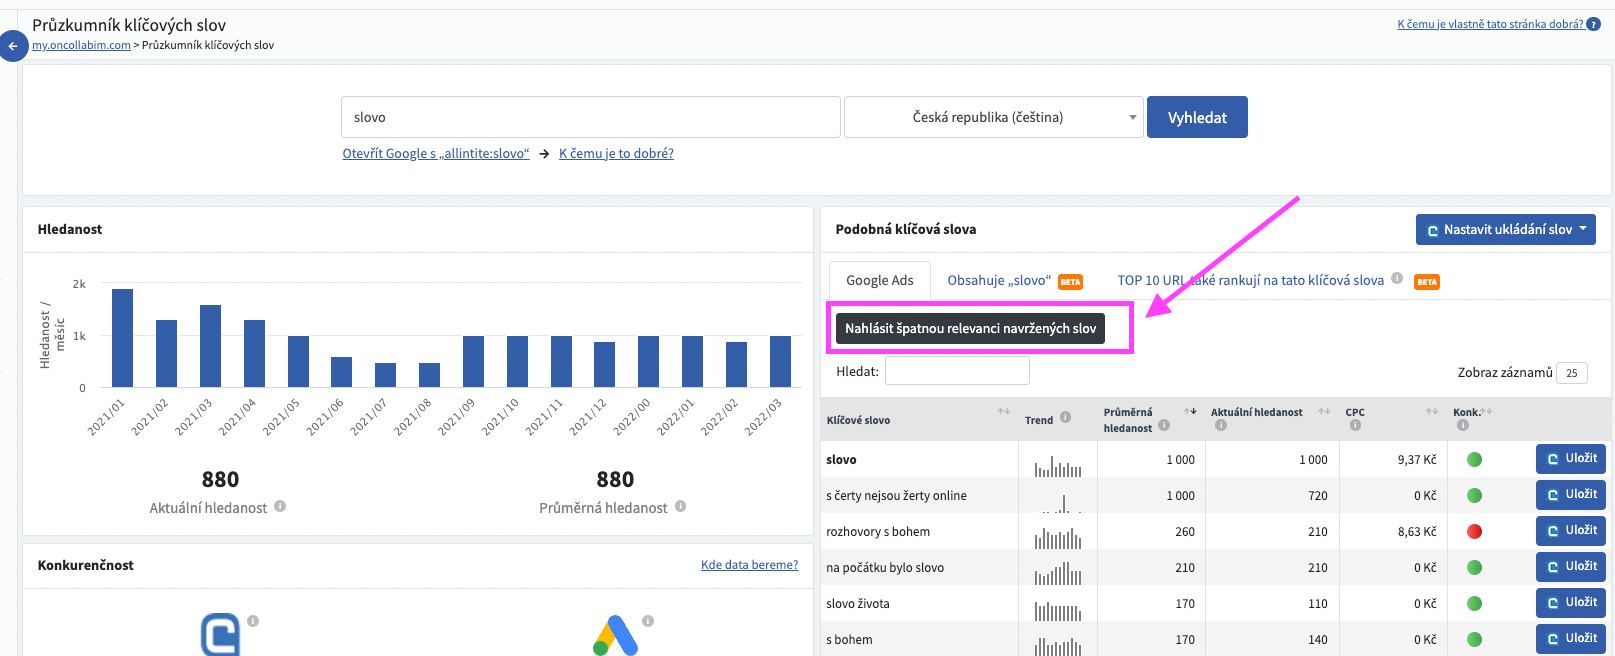
Task: Save keyword na počátku bylo slovo
Action: [1571, 567]
